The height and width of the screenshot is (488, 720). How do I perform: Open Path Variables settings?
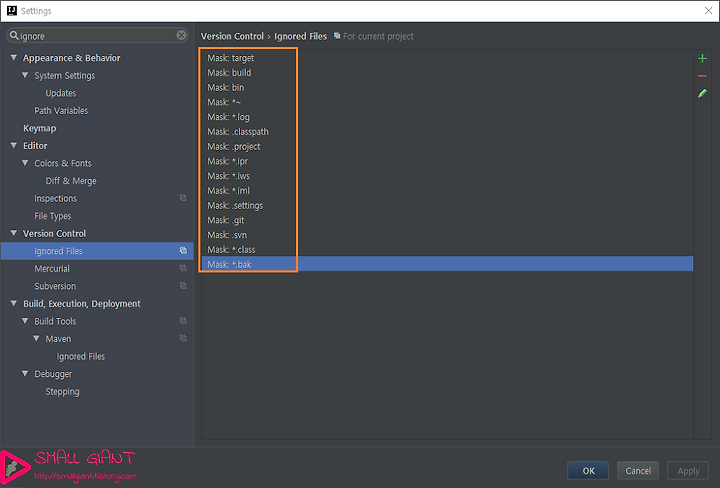[x=61, y=111]
